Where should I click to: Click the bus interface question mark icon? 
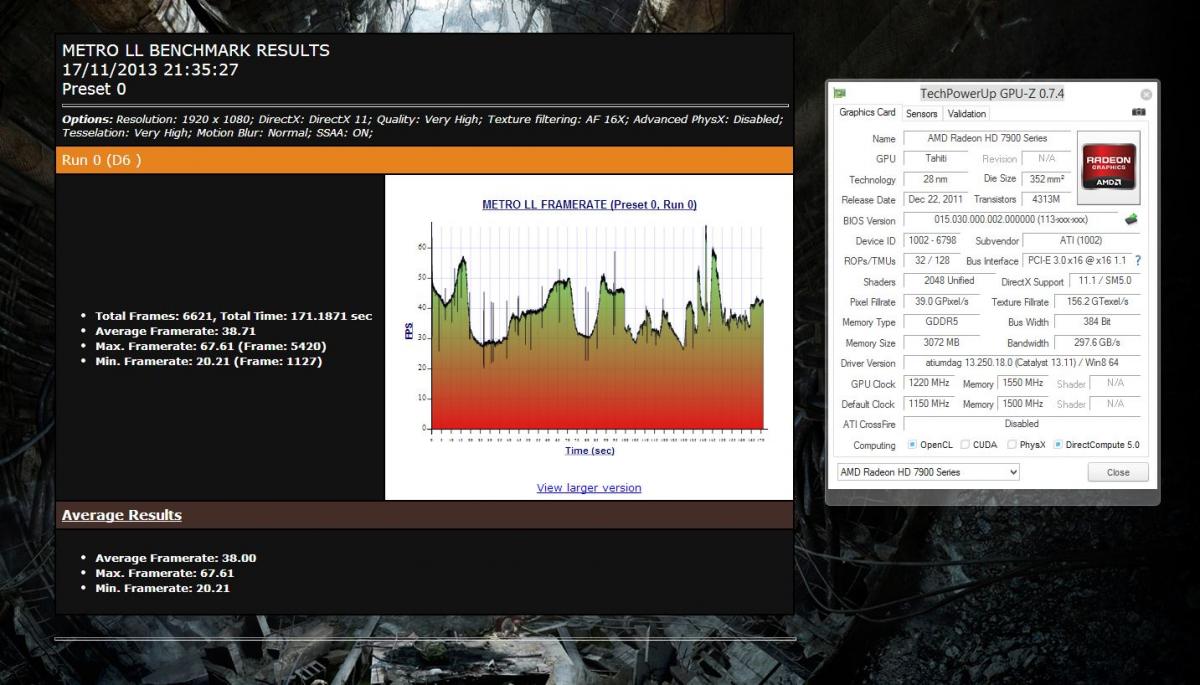pyautogui.click(x=1137, y=260)
